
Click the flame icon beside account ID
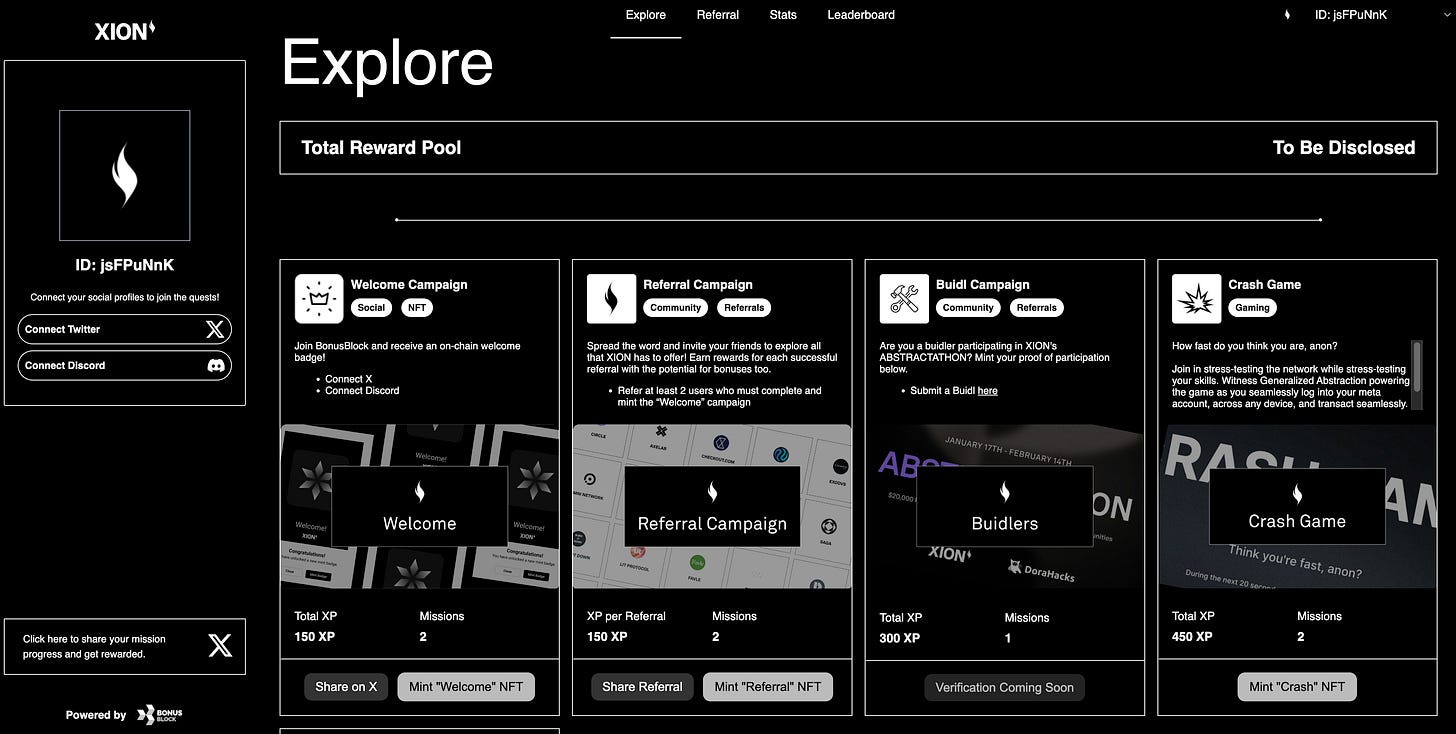click(x=1287, y=15)
